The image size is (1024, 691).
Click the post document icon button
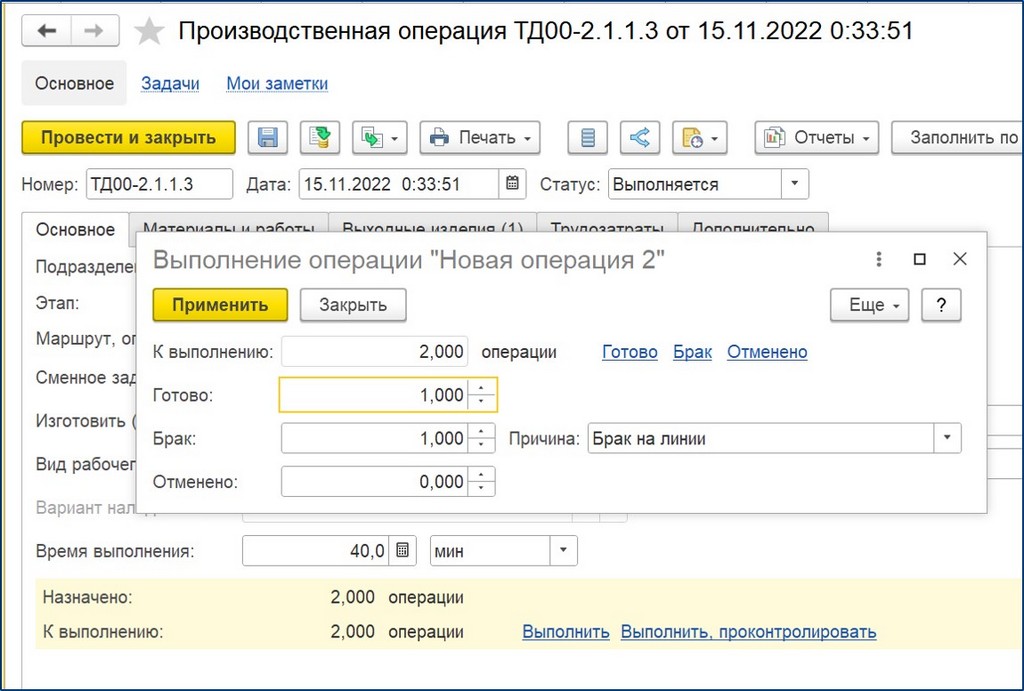[x=320, y=138]
